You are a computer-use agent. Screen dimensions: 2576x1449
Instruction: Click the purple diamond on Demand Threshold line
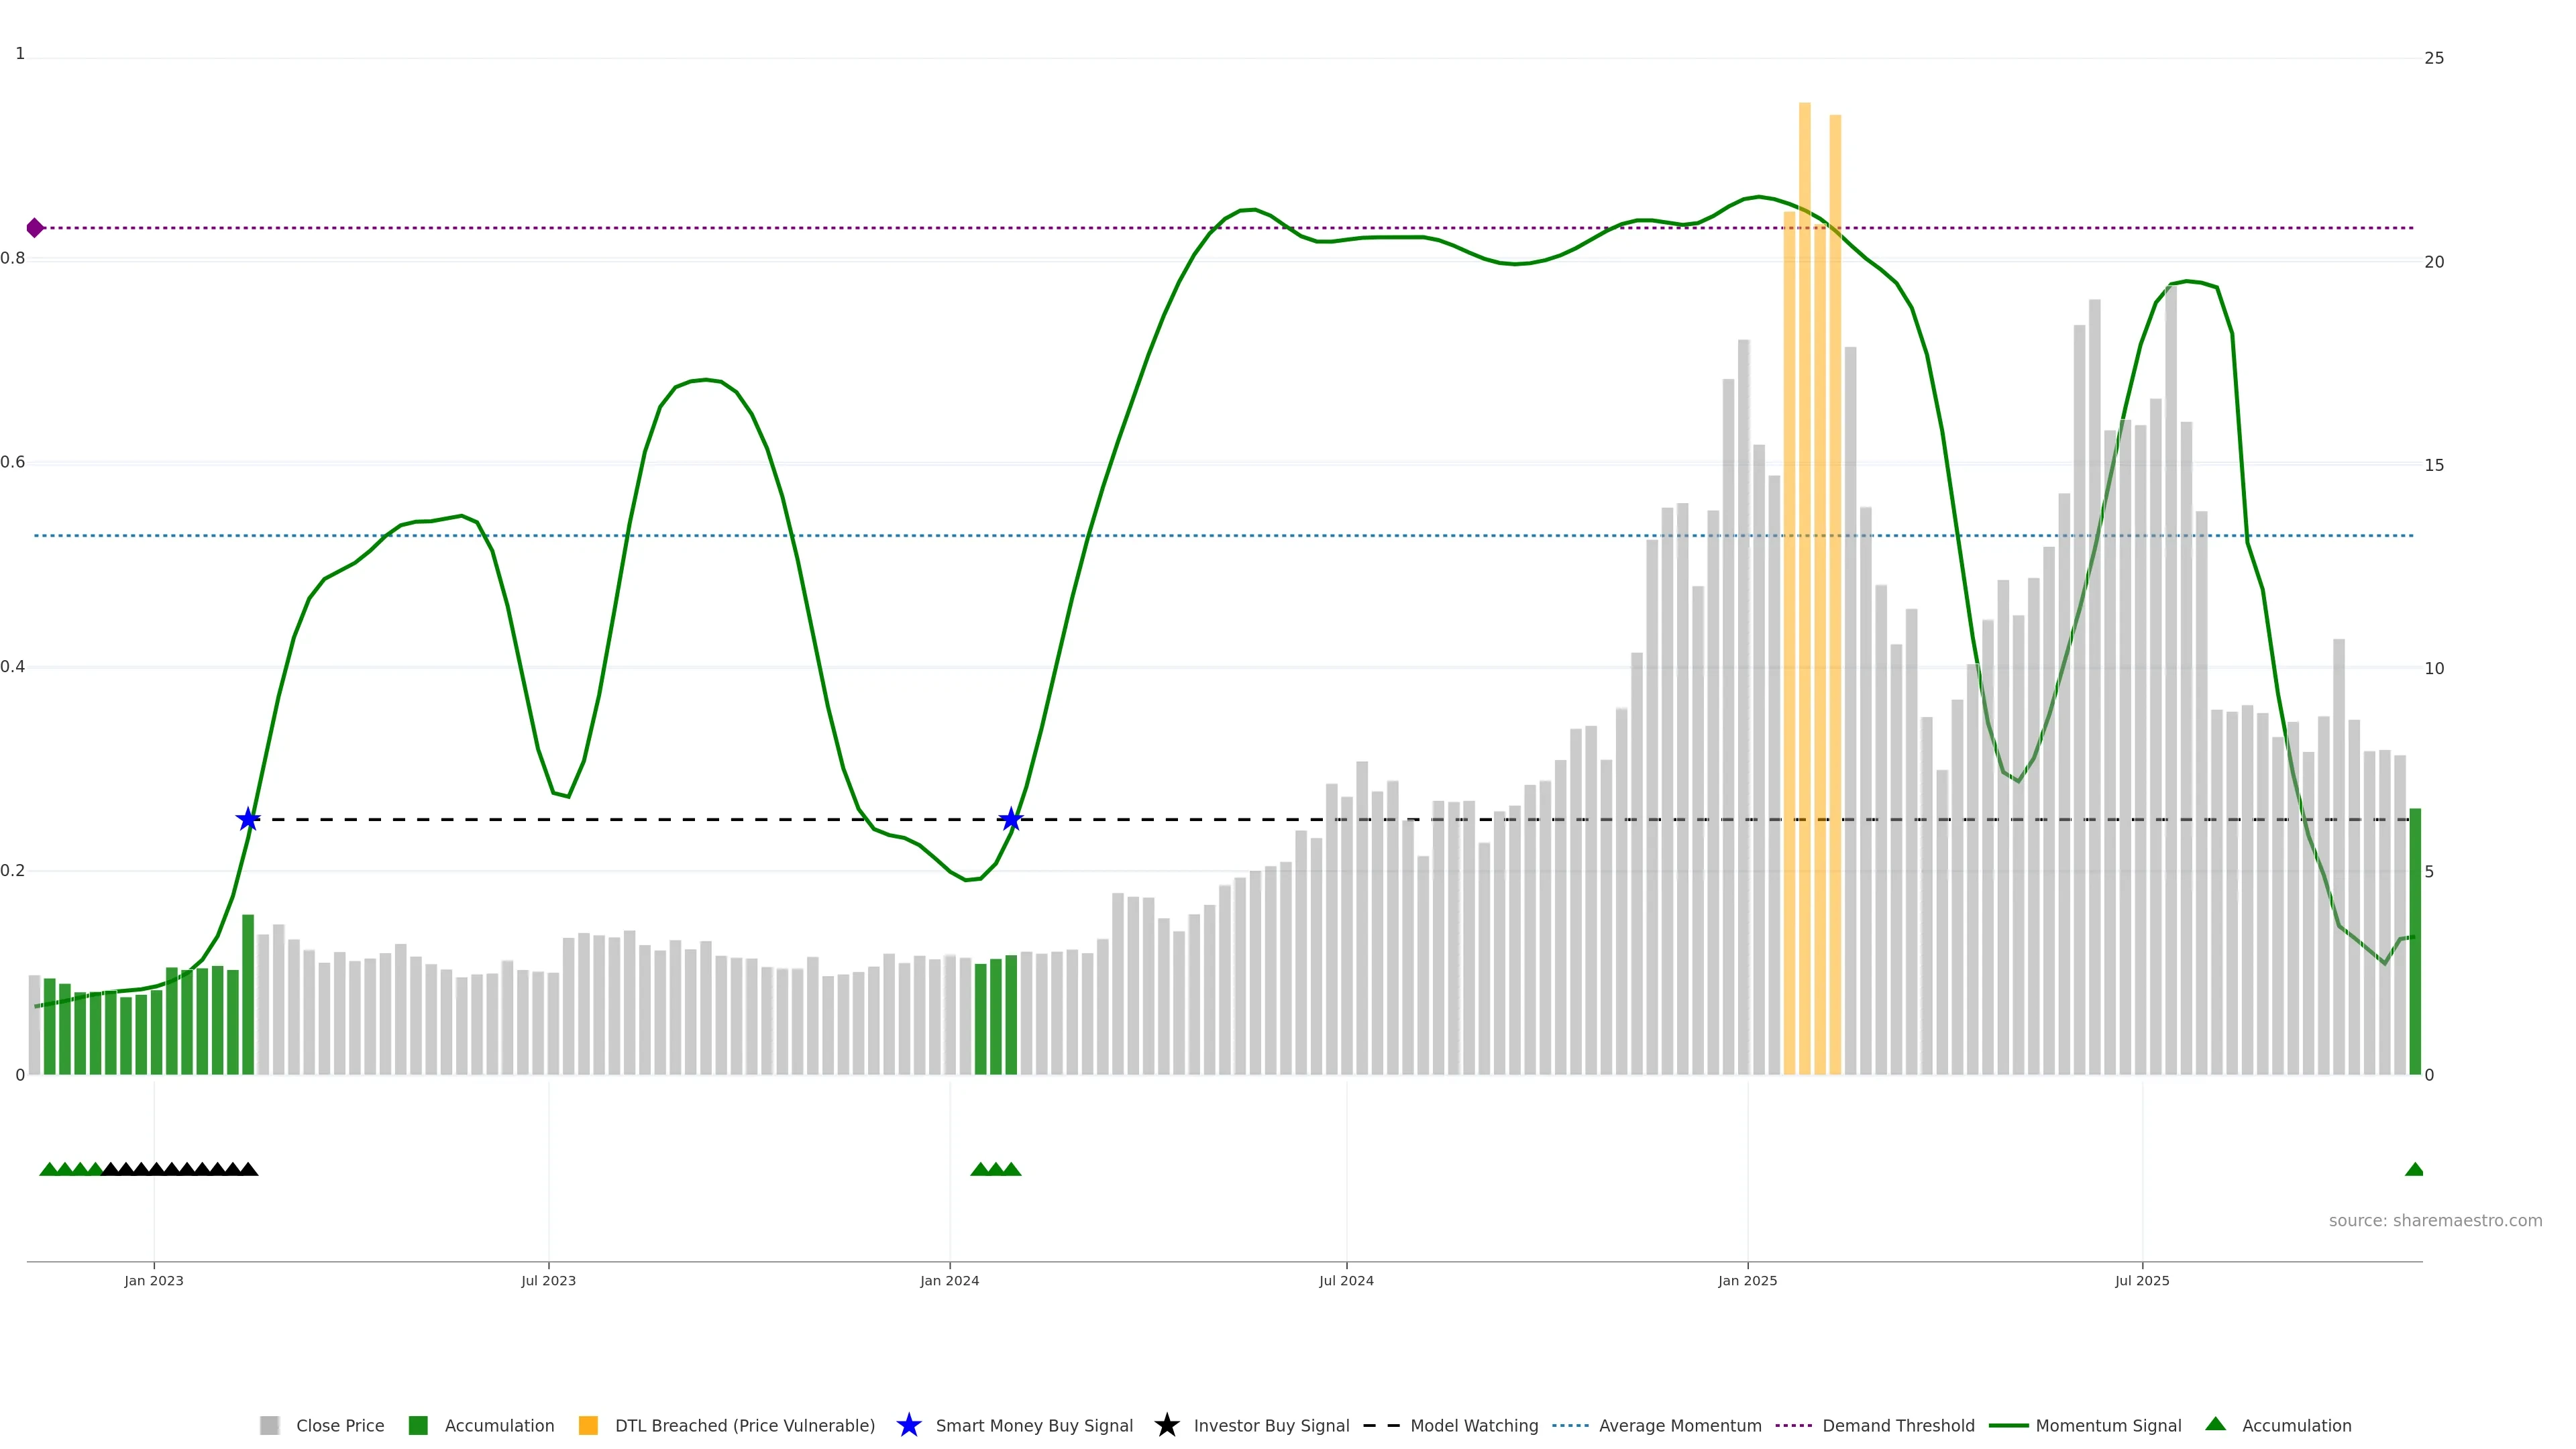(35, 228)
